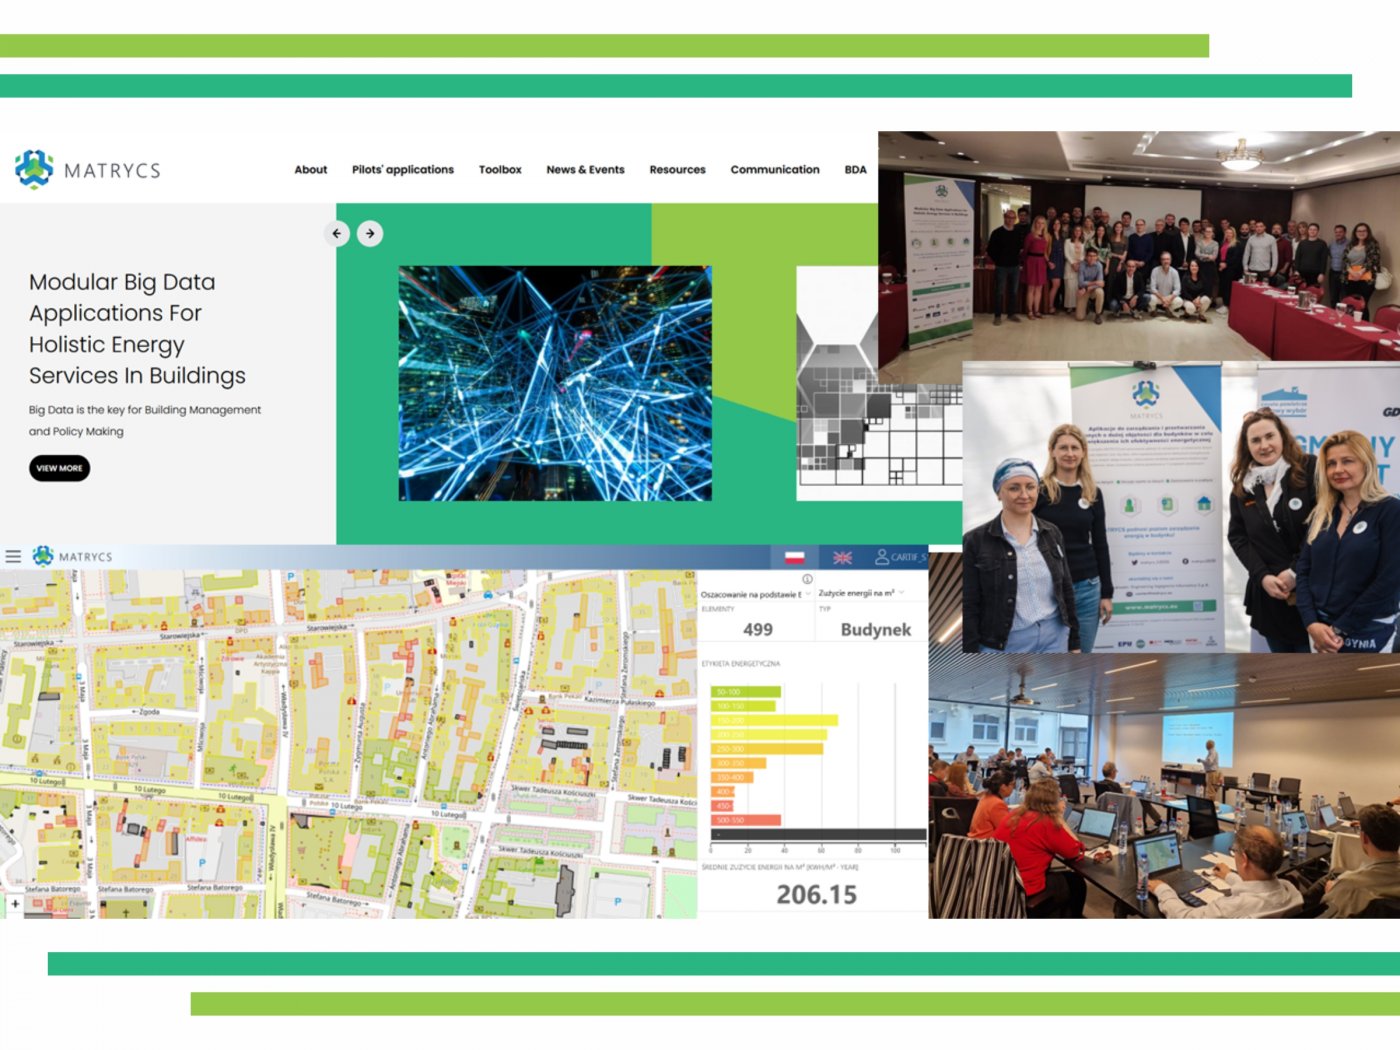This screenshot has width=1400, height=1050.
Task: Click the group photo in conference room
Action: click(x=1139, y=245)
